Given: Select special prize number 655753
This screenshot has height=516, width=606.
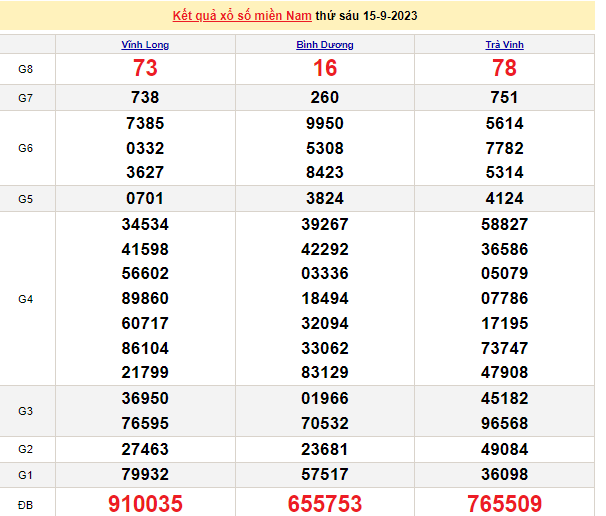Looking at the screenshot, I should click(325, 502).
